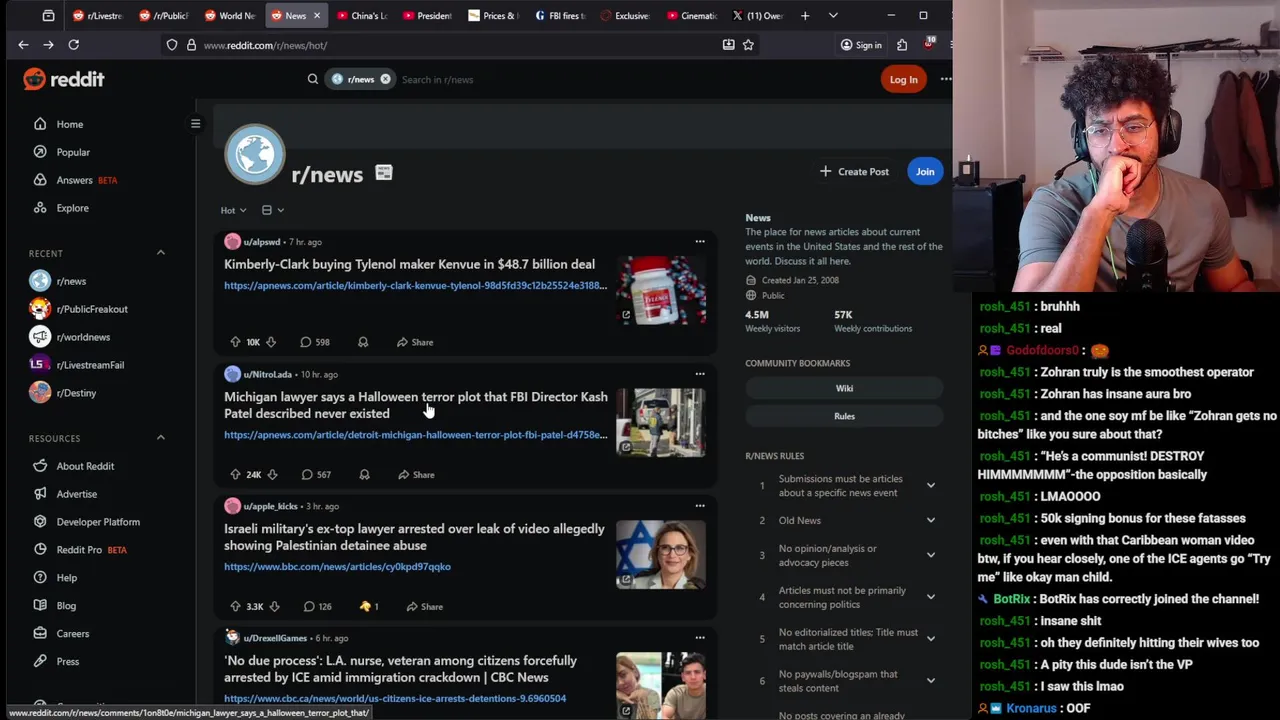The height and width of the screenshot is (720, 1280).
Task: Expand rule 1 about specific news events
Action: [930, 486]
